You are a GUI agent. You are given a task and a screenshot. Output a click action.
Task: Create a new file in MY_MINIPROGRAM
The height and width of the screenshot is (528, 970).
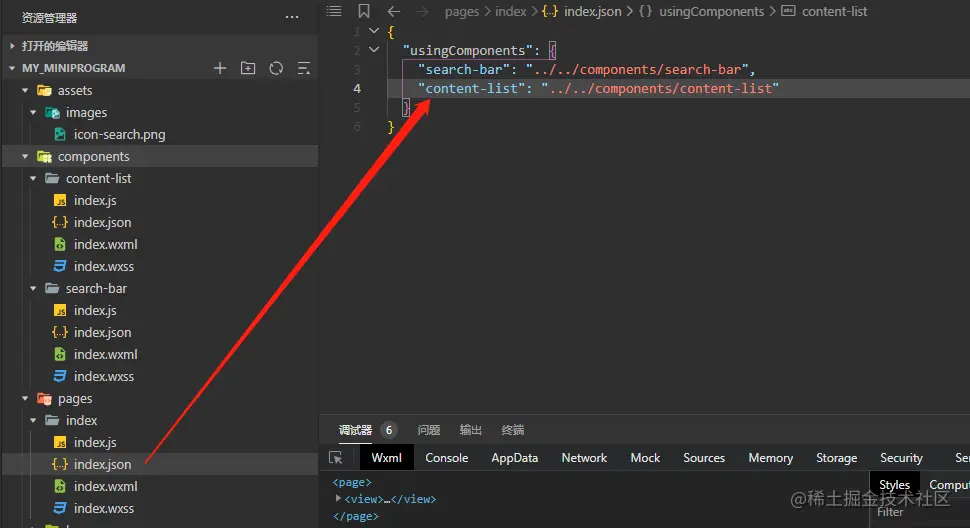point(220,68)
